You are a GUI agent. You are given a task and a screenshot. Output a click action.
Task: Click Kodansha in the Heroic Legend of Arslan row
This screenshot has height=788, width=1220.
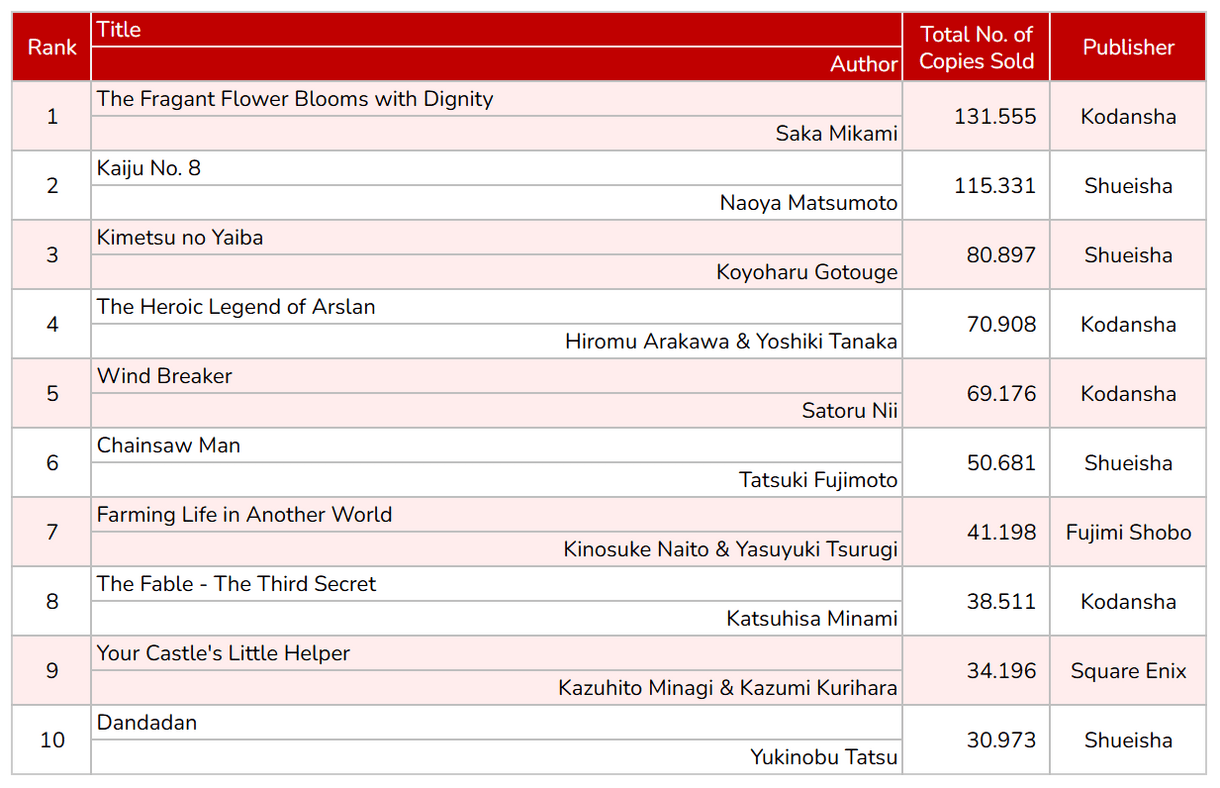1128,325
